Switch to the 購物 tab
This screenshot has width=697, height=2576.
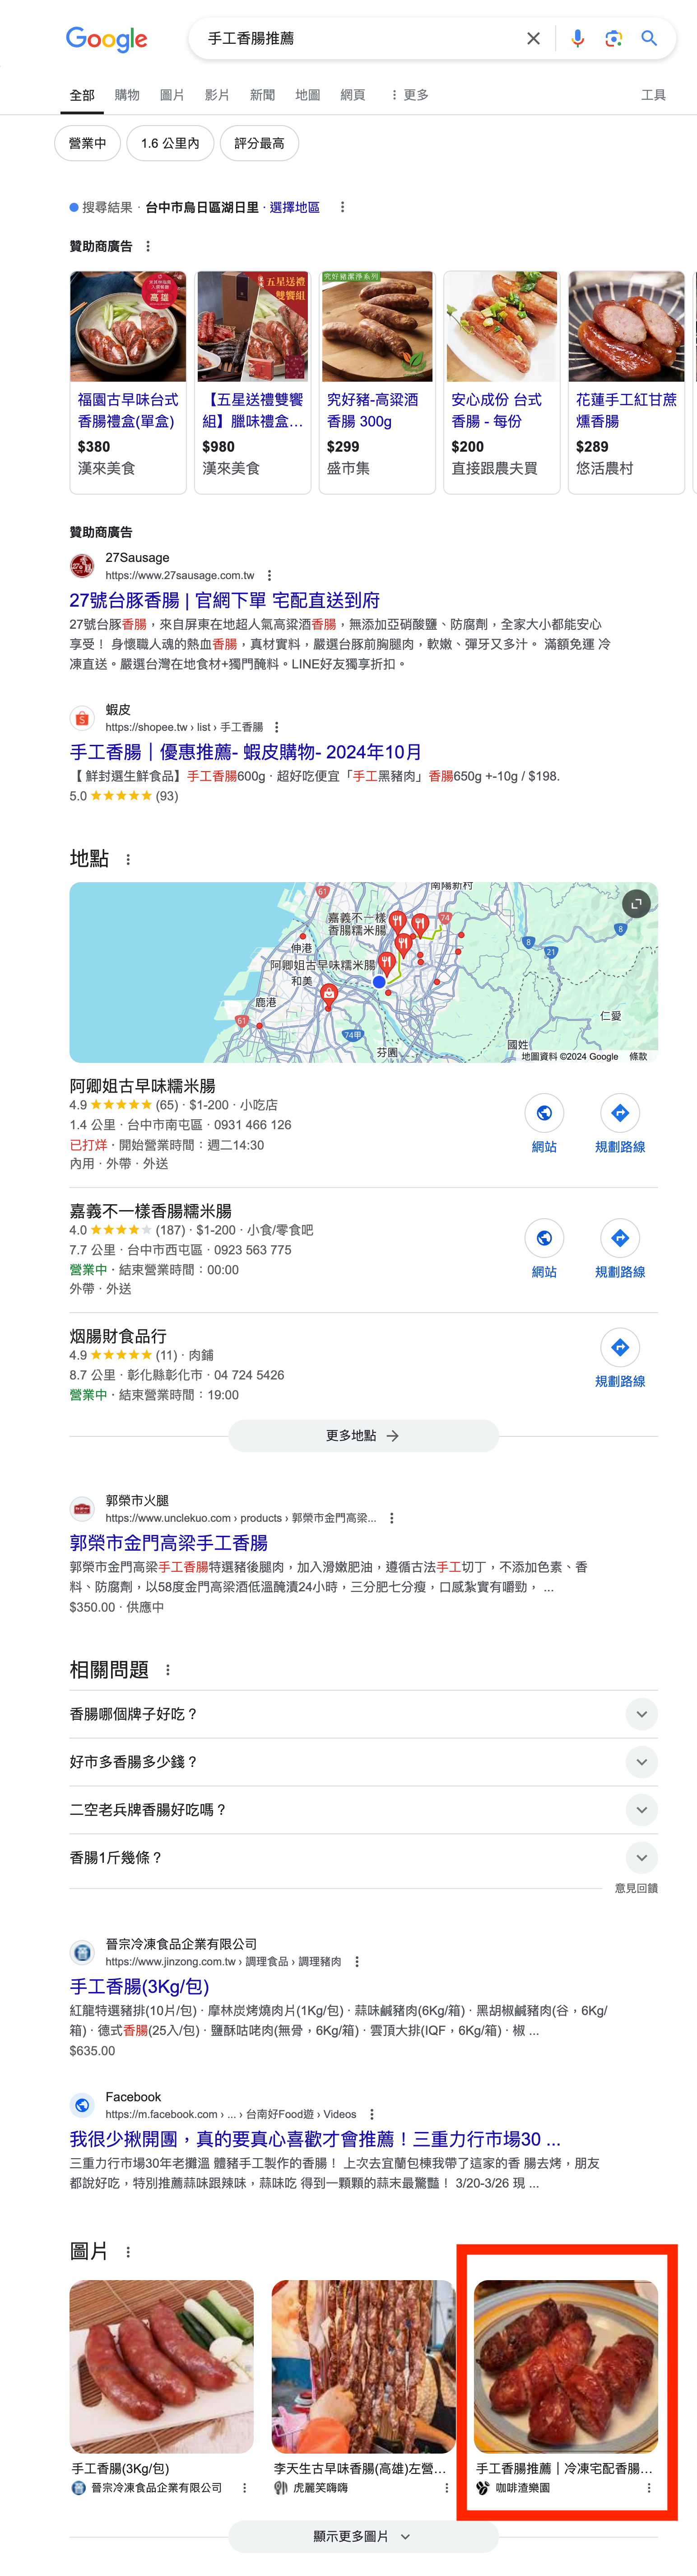127,95
